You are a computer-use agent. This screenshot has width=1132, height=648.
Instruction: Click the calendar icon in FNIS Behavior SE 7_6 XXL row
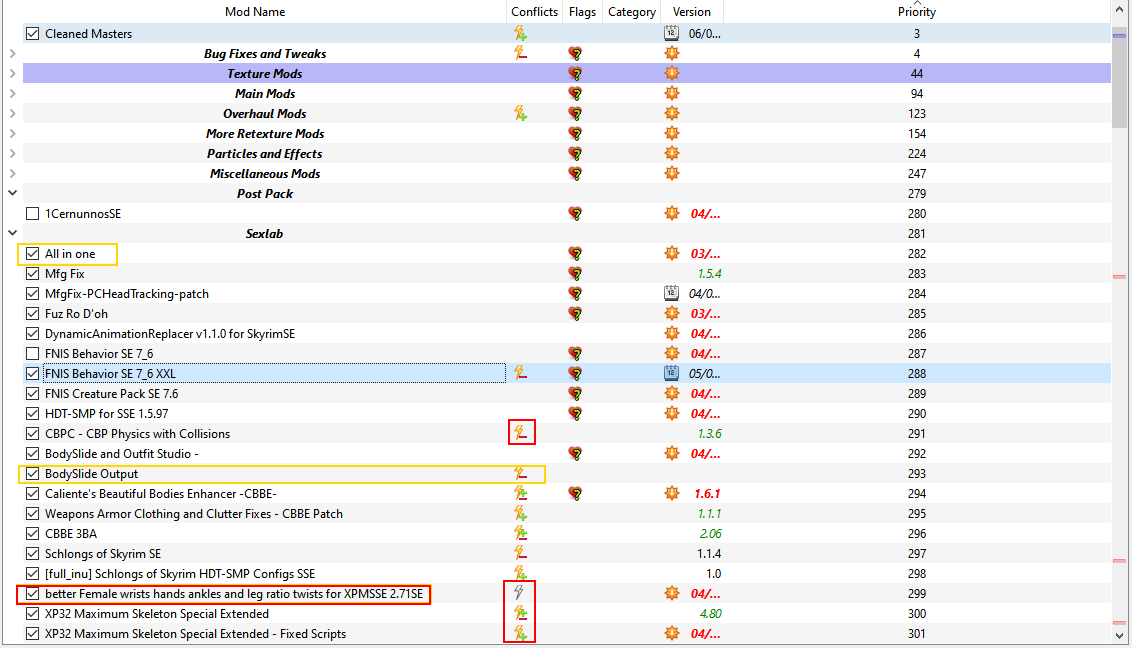pyautogui.click(x=671, y=373)
